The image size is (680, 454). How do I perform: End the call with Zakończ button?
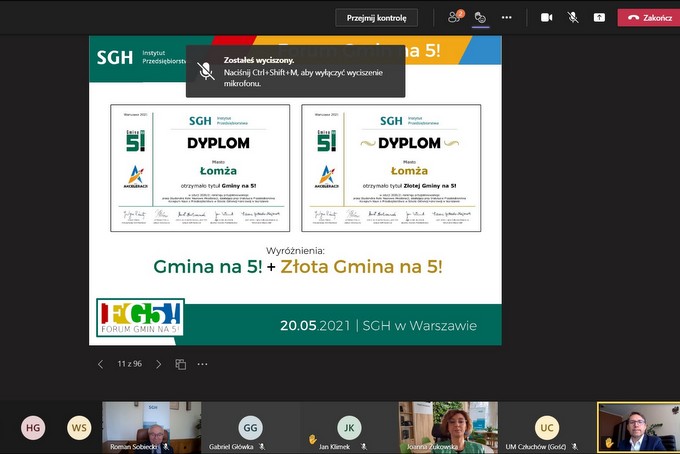(649, 18)
